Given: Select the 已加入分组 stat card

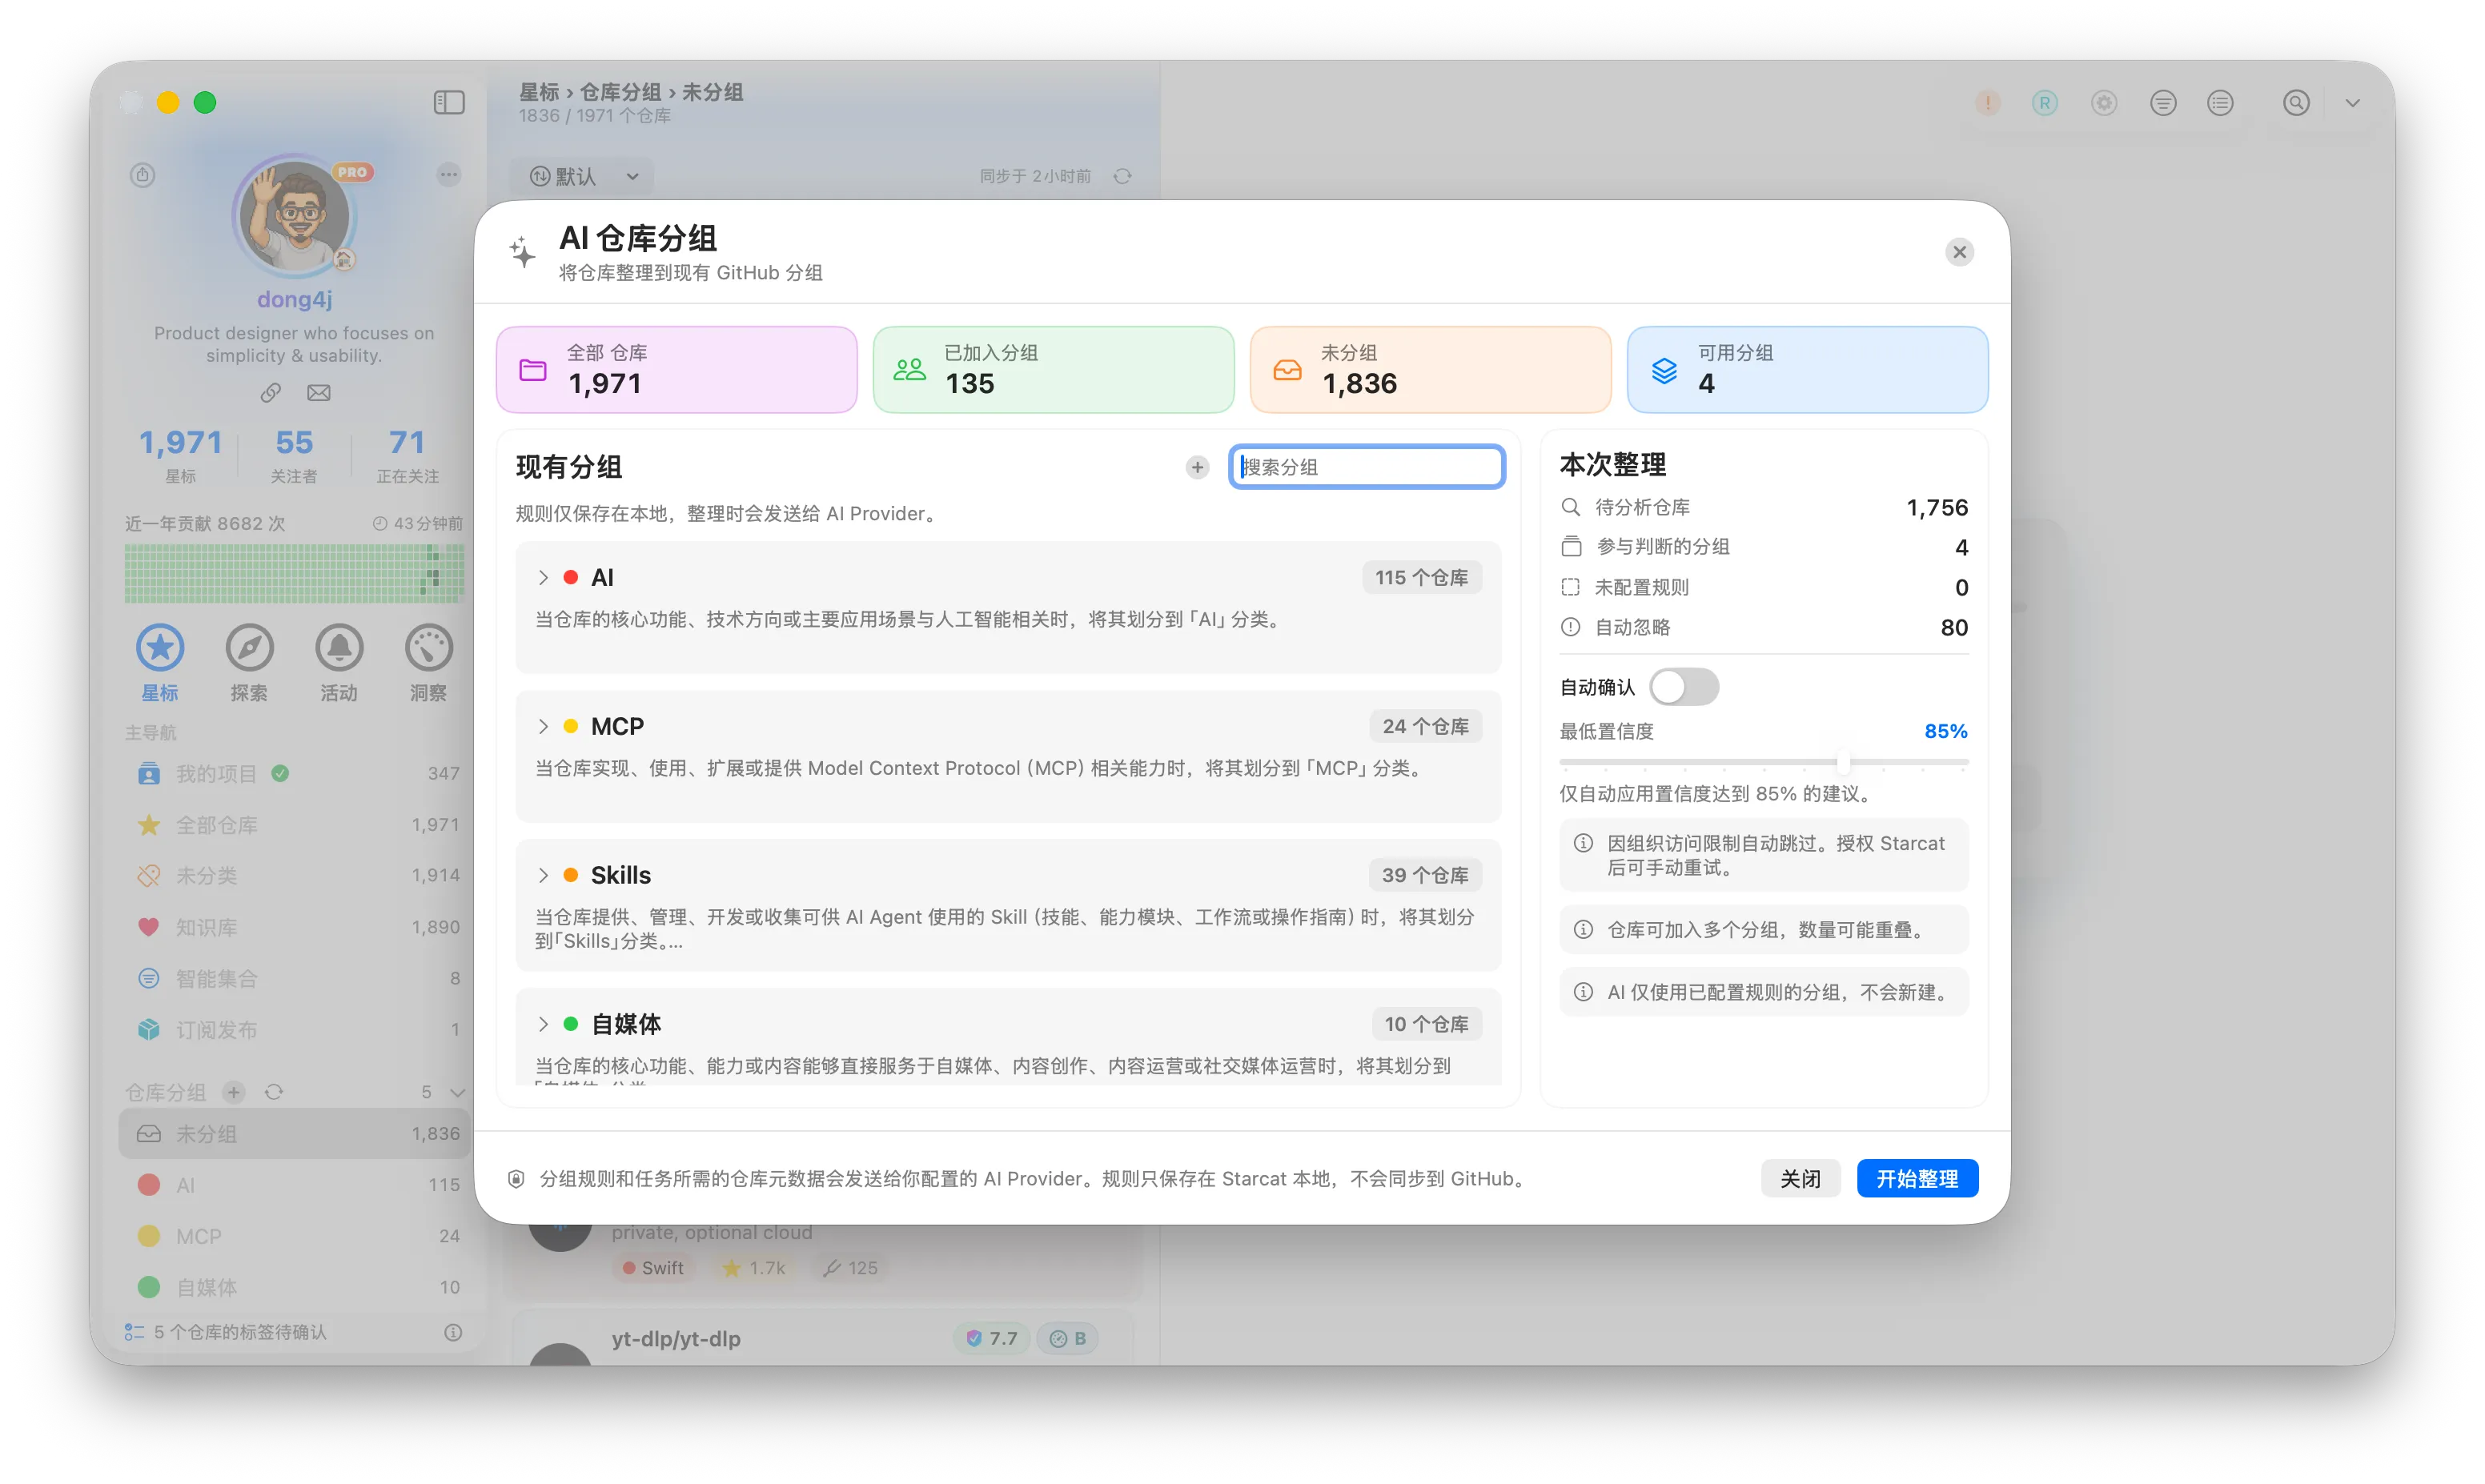Looking at the screenshot, I should (1054, 369).
